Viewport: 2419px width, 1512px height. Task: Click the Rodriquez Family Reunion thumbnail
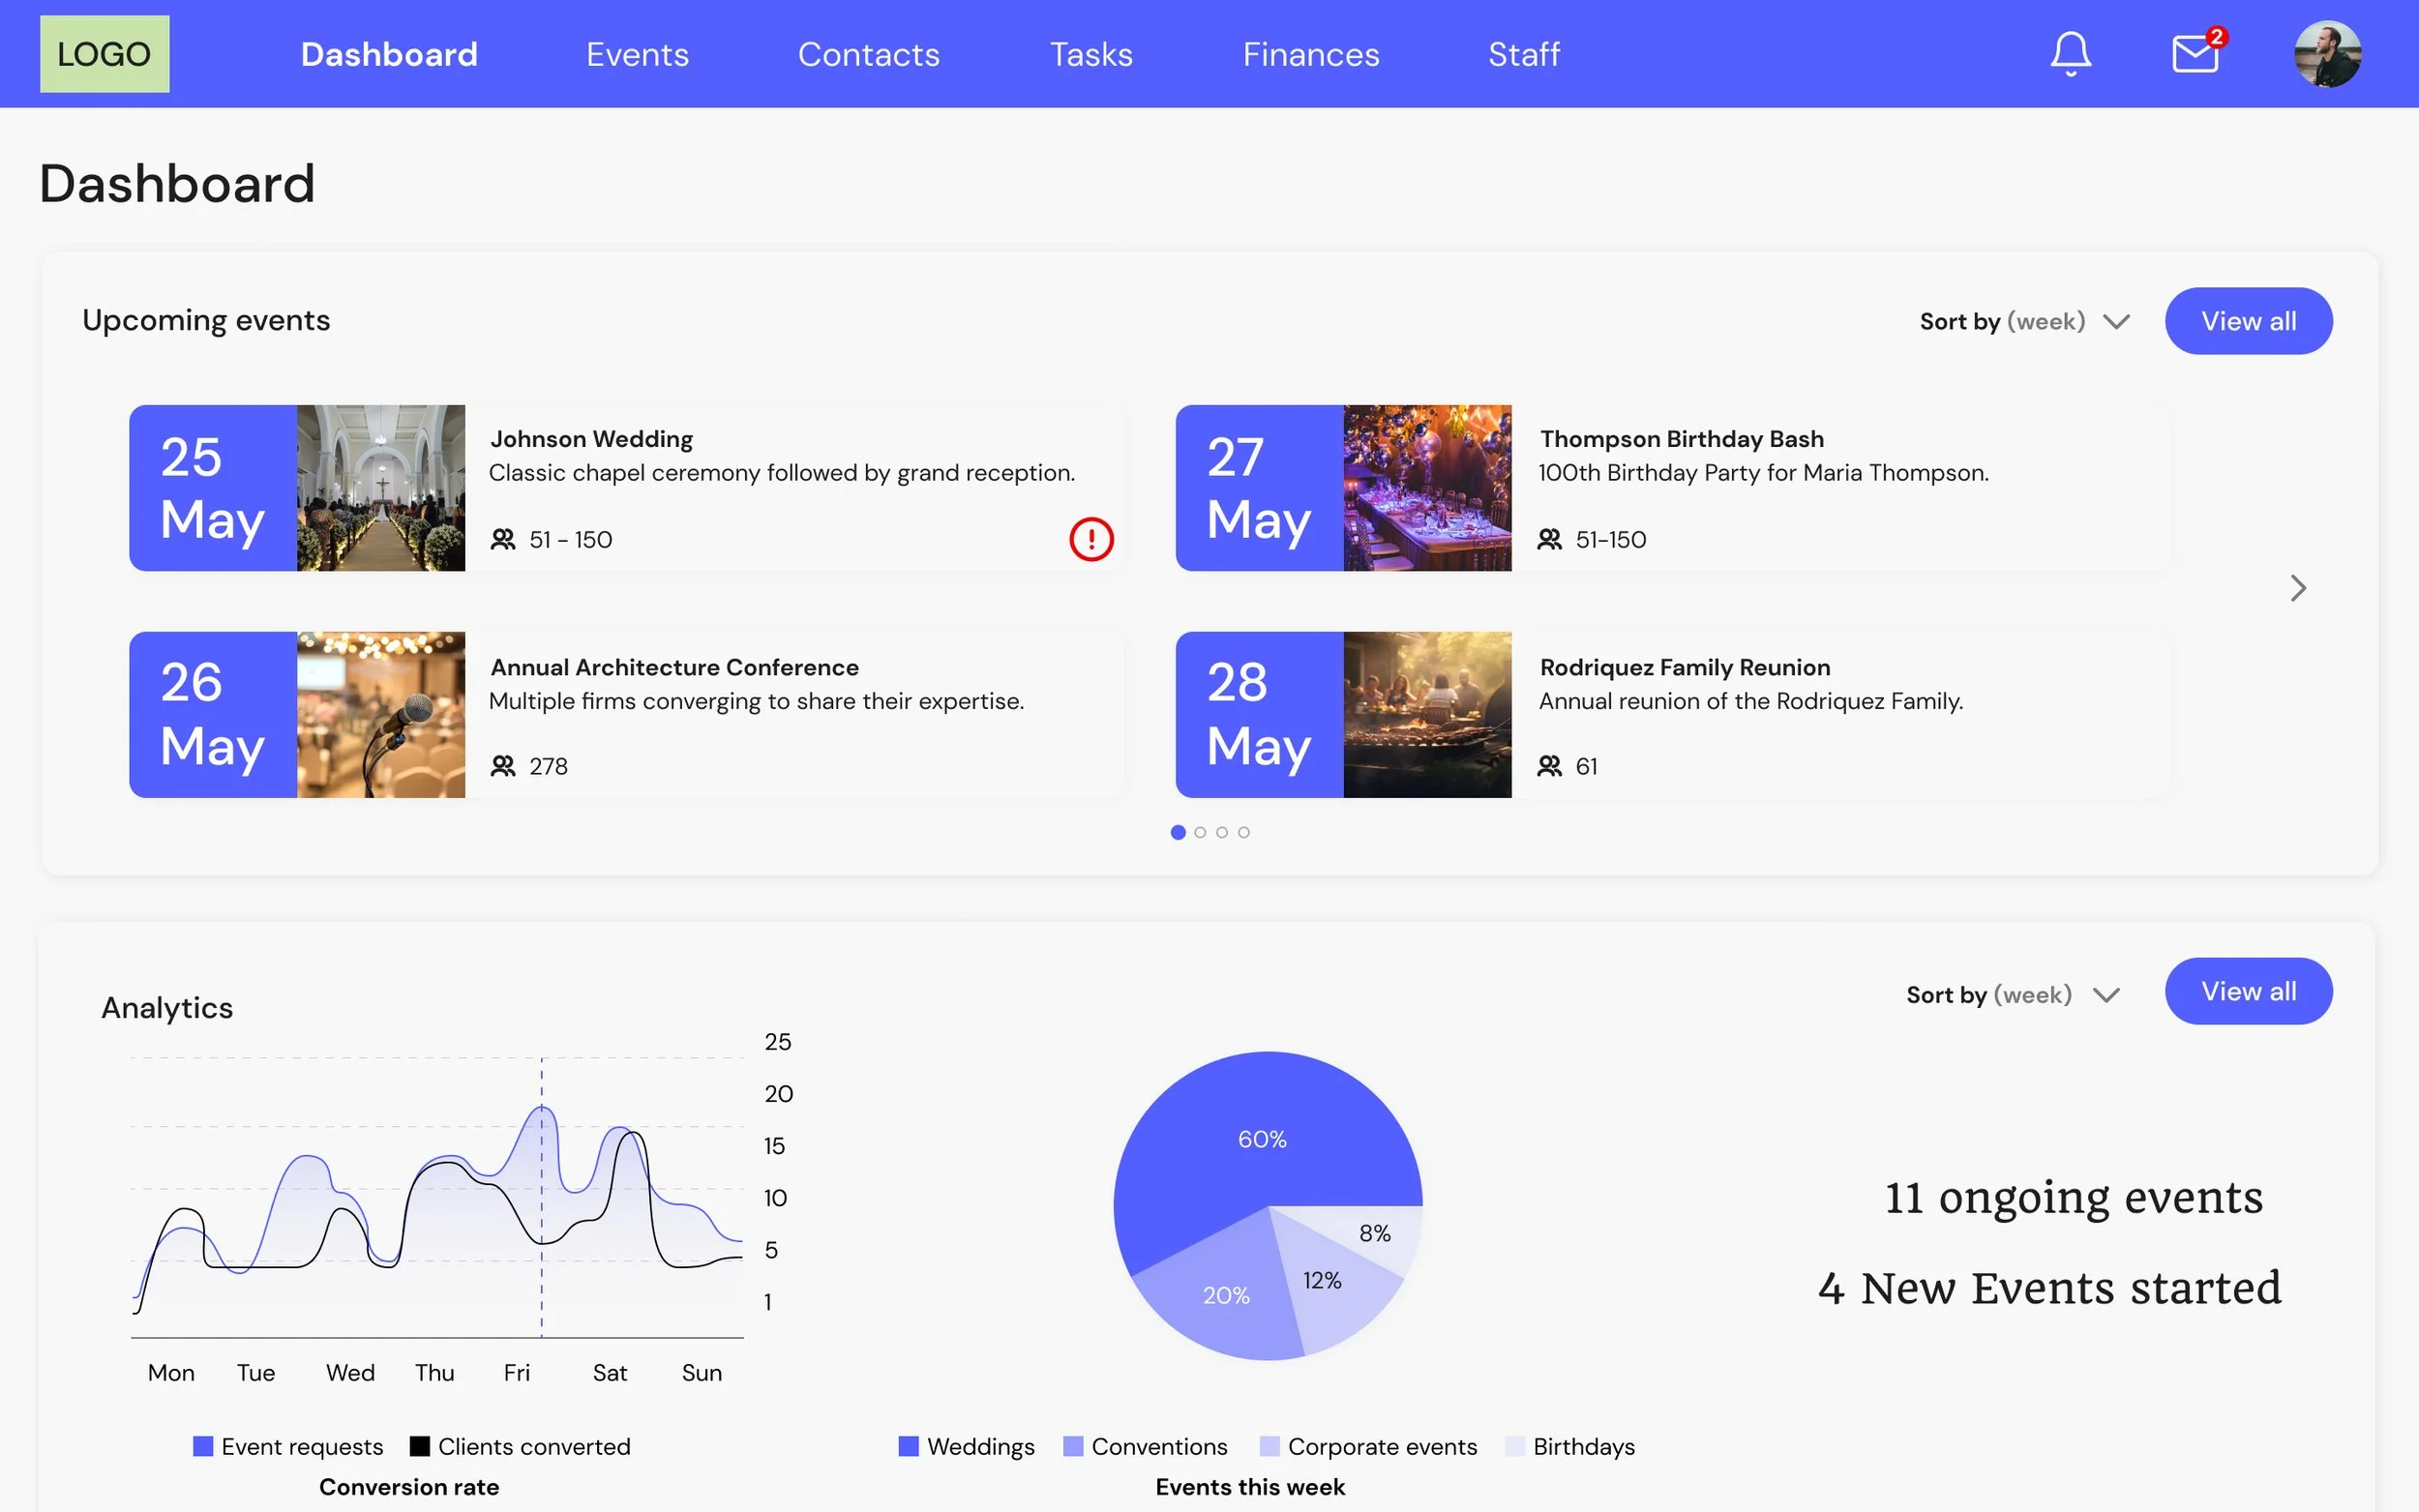pyautogui.click(x=1427, y=714)
